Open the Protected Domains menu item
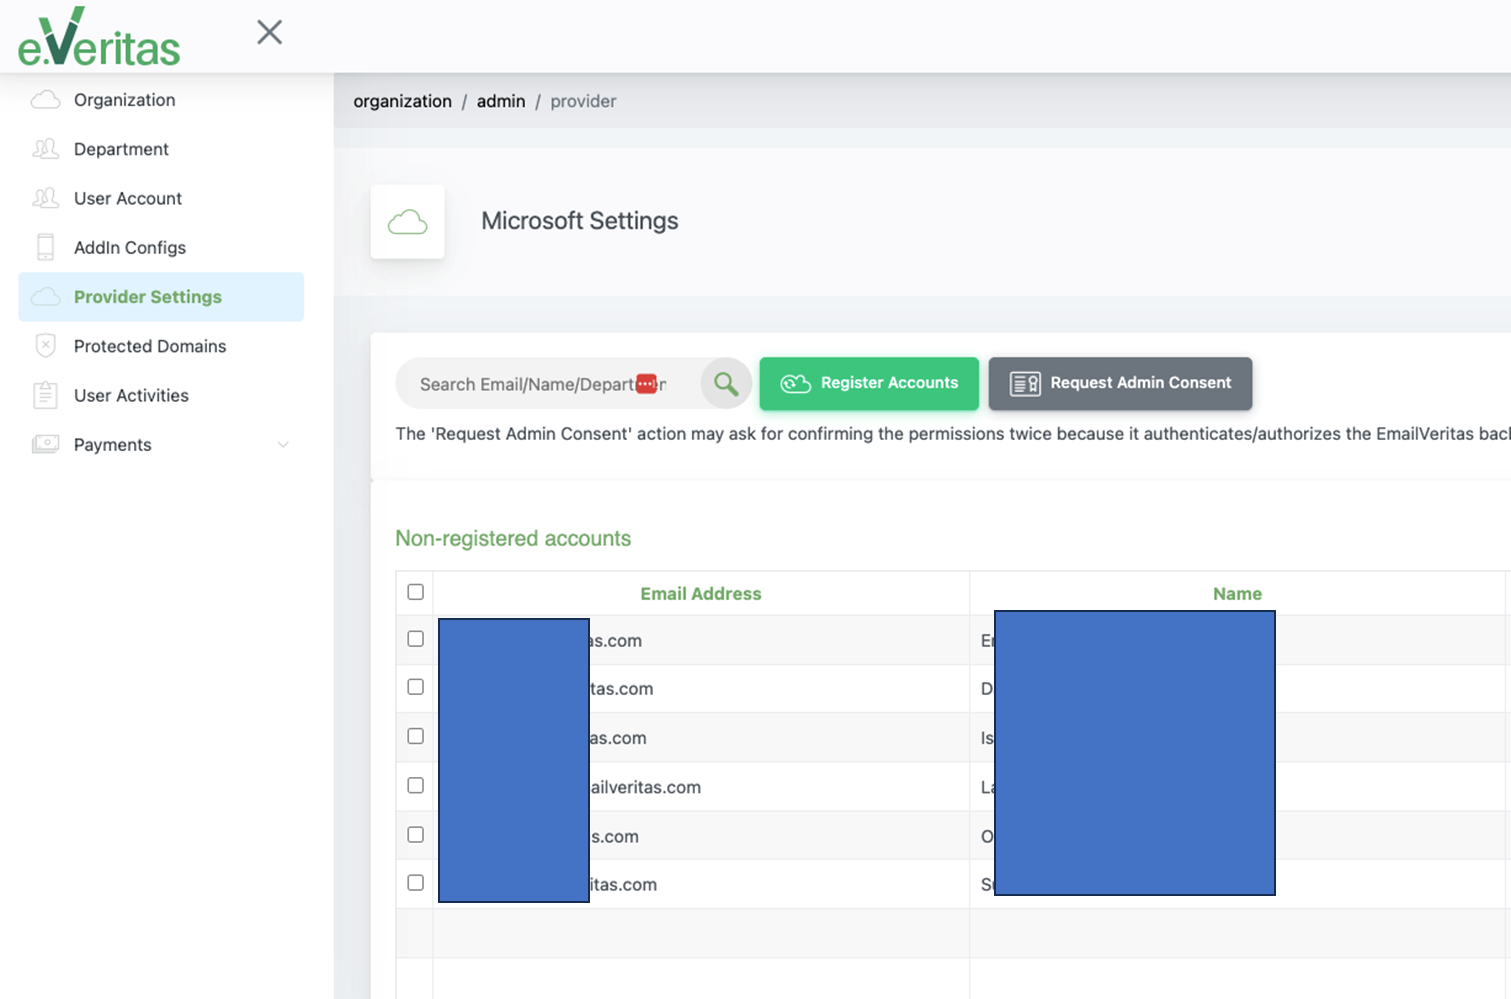Viewport: 1511px width, 999px height. pos(161,346)
